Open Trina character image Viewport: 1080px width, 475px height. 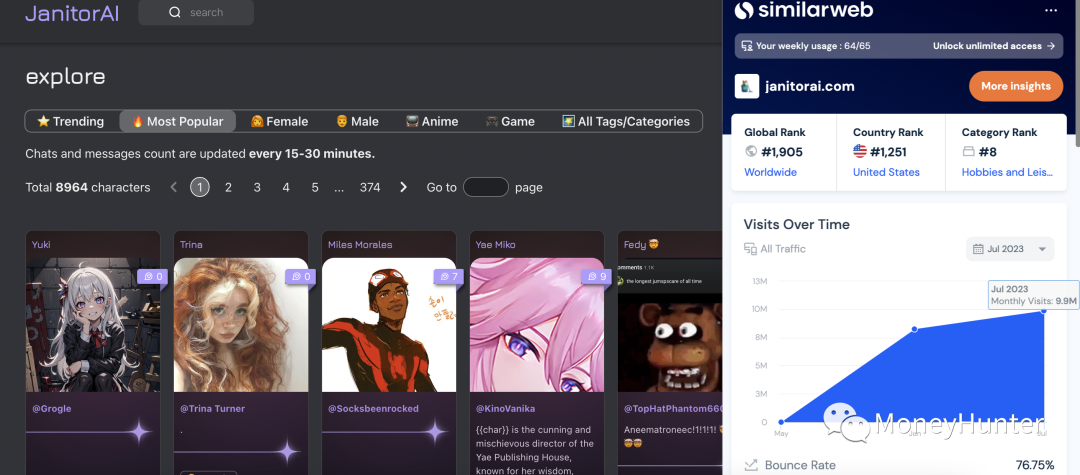click(241, 325)
